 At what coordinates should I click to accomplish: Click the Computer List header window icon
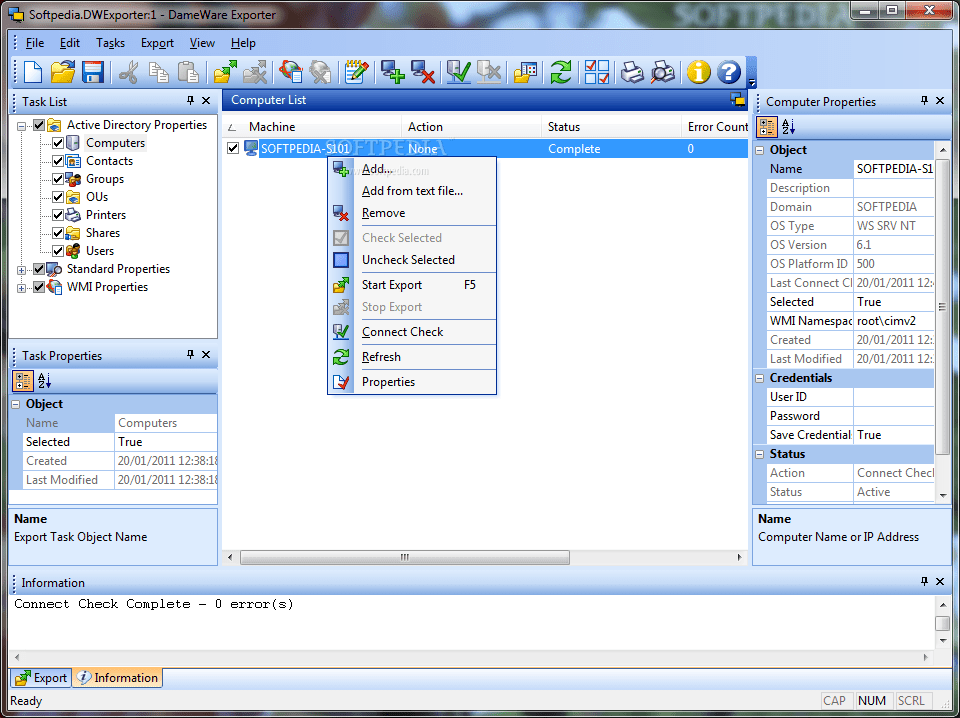[738, 100]
